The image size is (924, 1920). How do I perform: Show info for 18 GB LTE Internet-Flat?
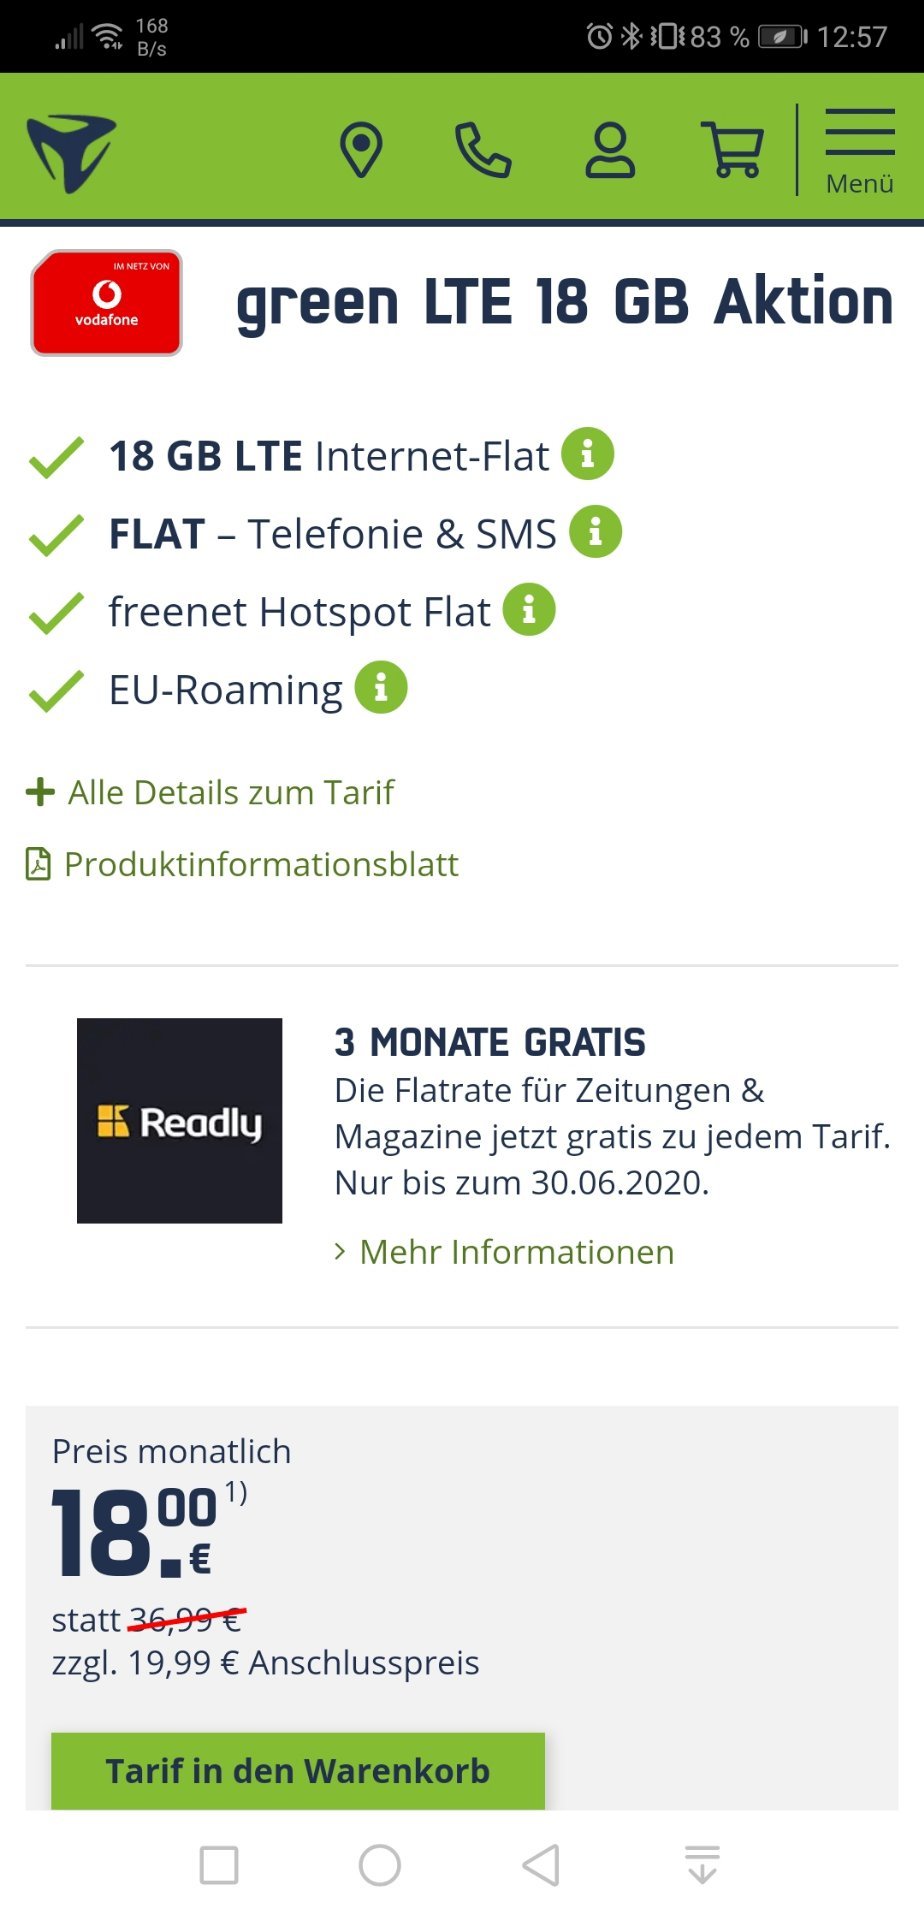(x=587, y=454)
